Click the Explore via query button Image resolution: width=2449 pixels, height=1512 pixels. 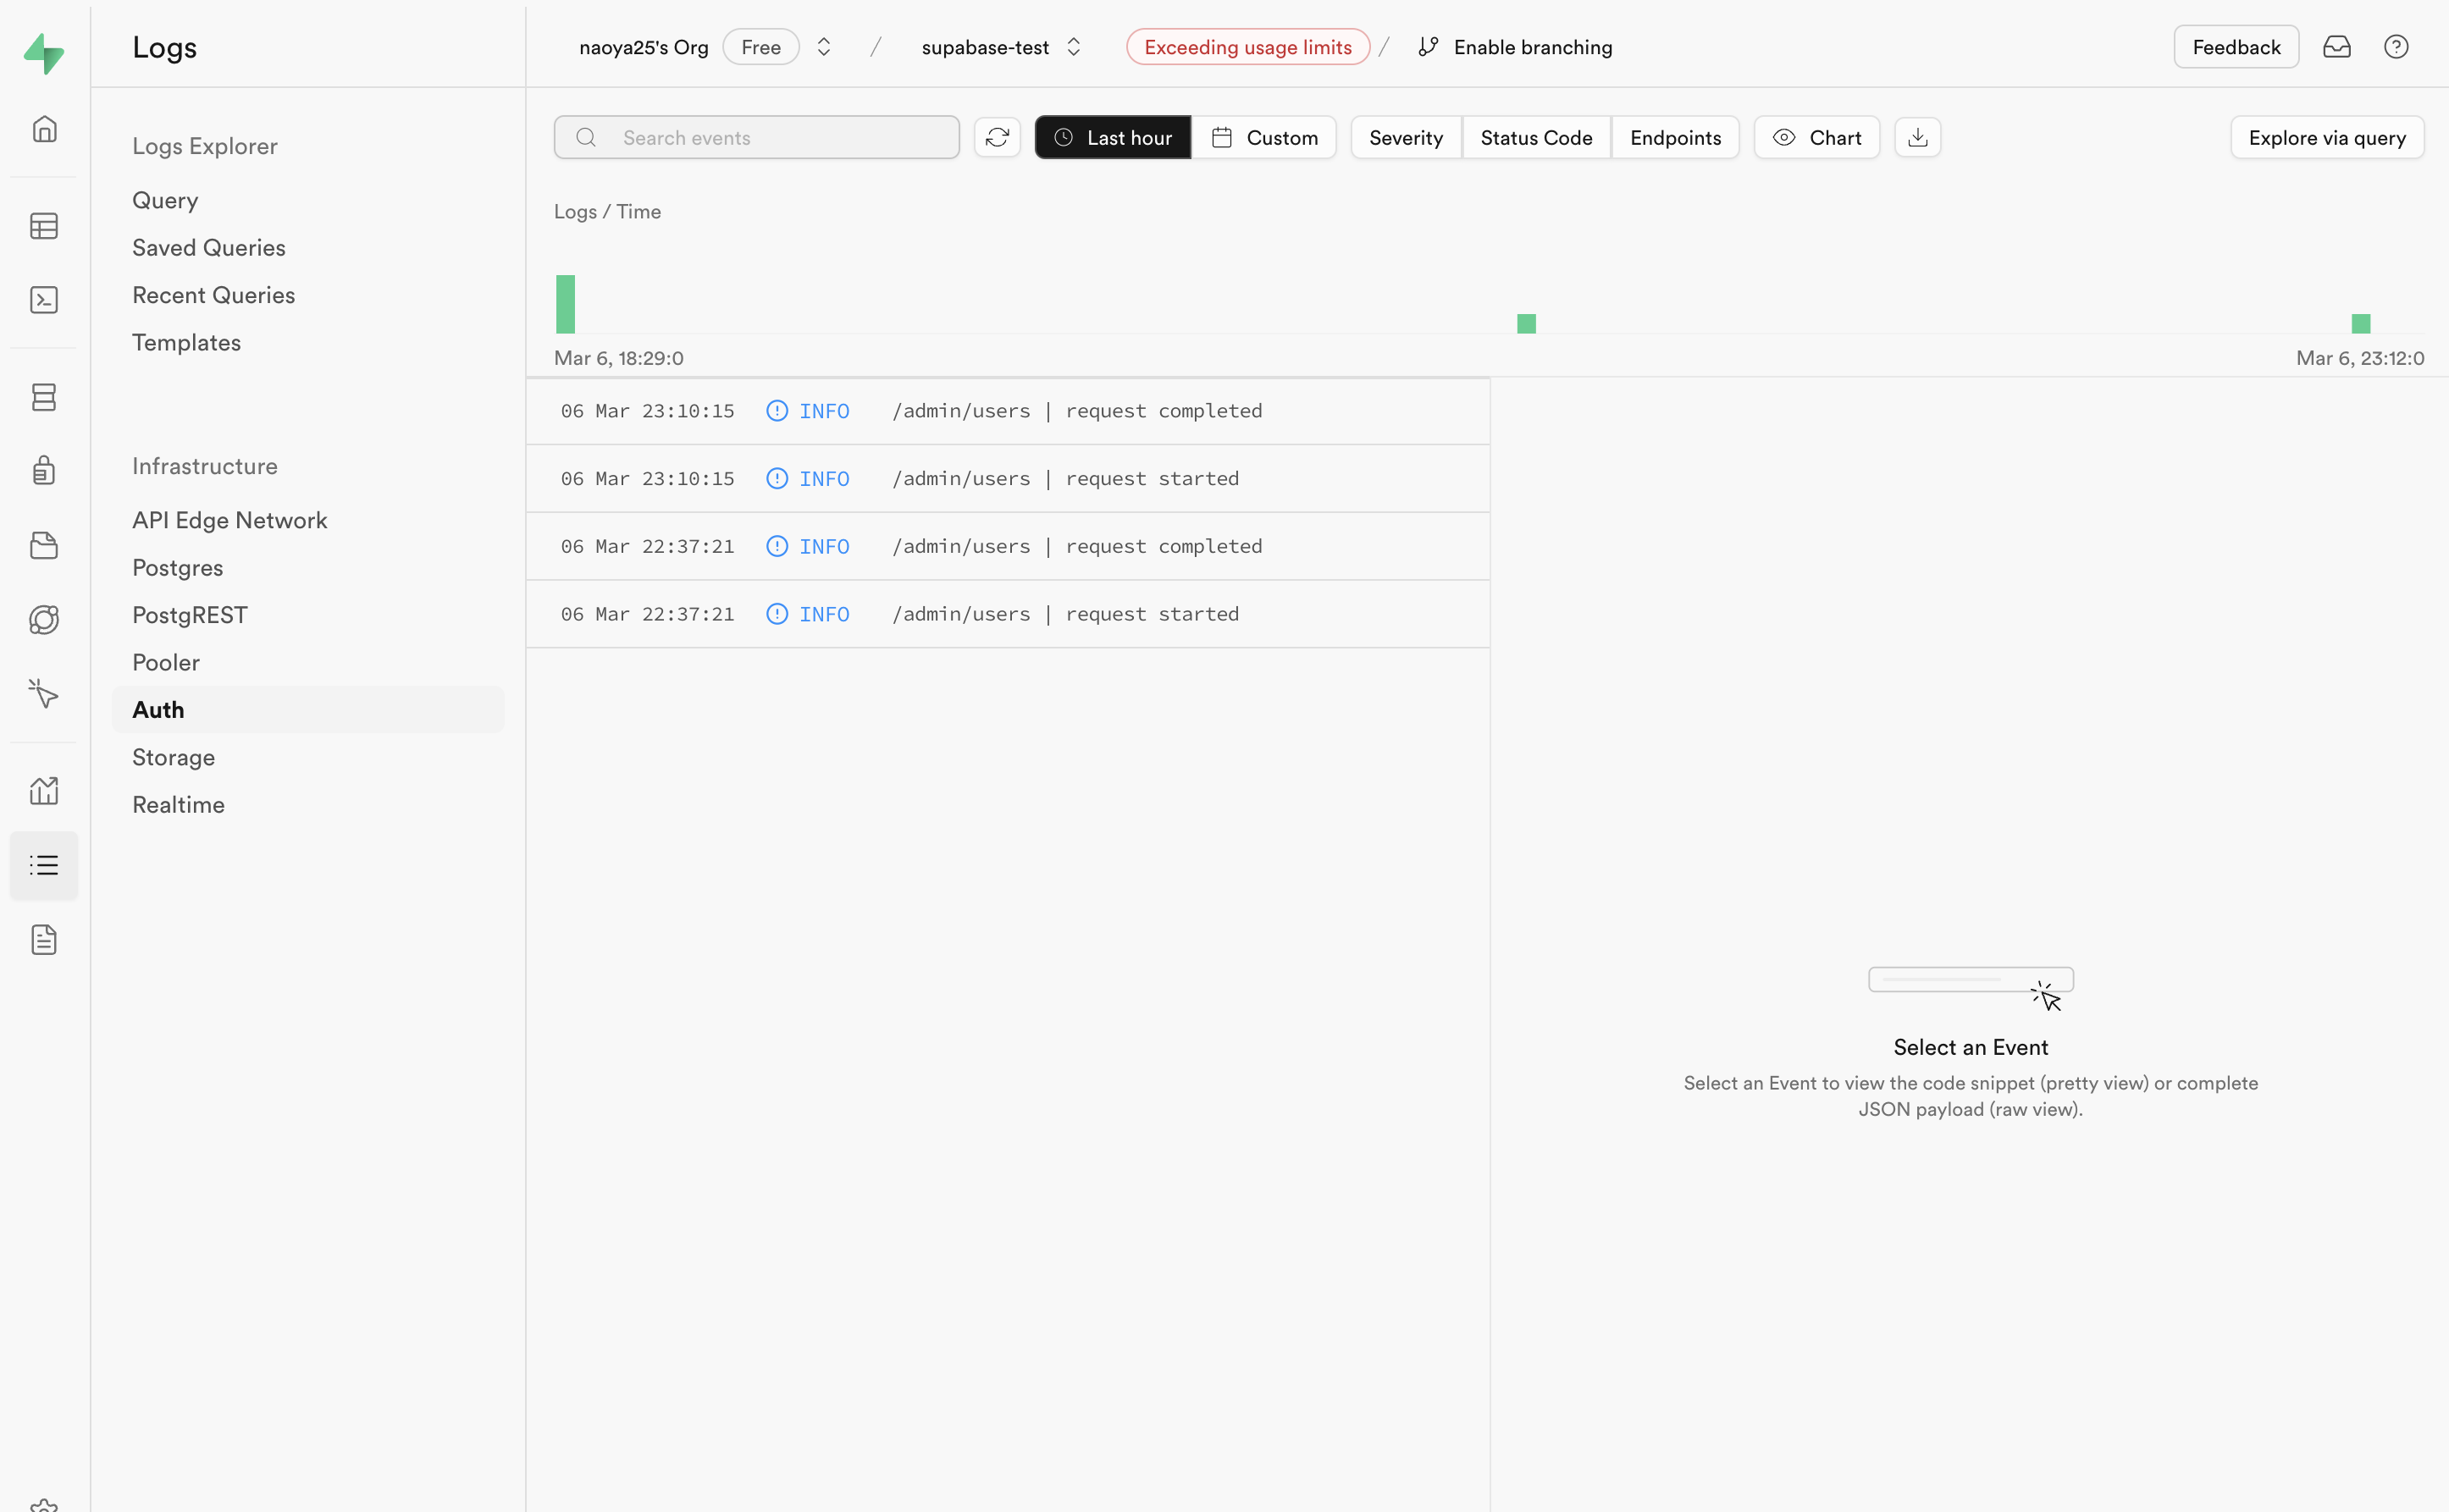[x=2327, y=137]
